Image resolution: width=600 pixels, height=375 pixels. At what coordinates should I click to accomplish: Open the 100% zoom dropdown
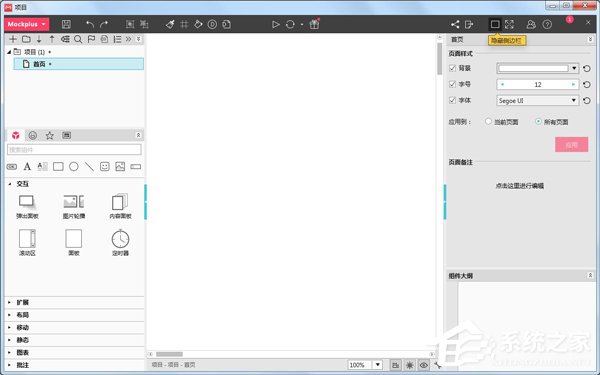[x=377, y=365]
